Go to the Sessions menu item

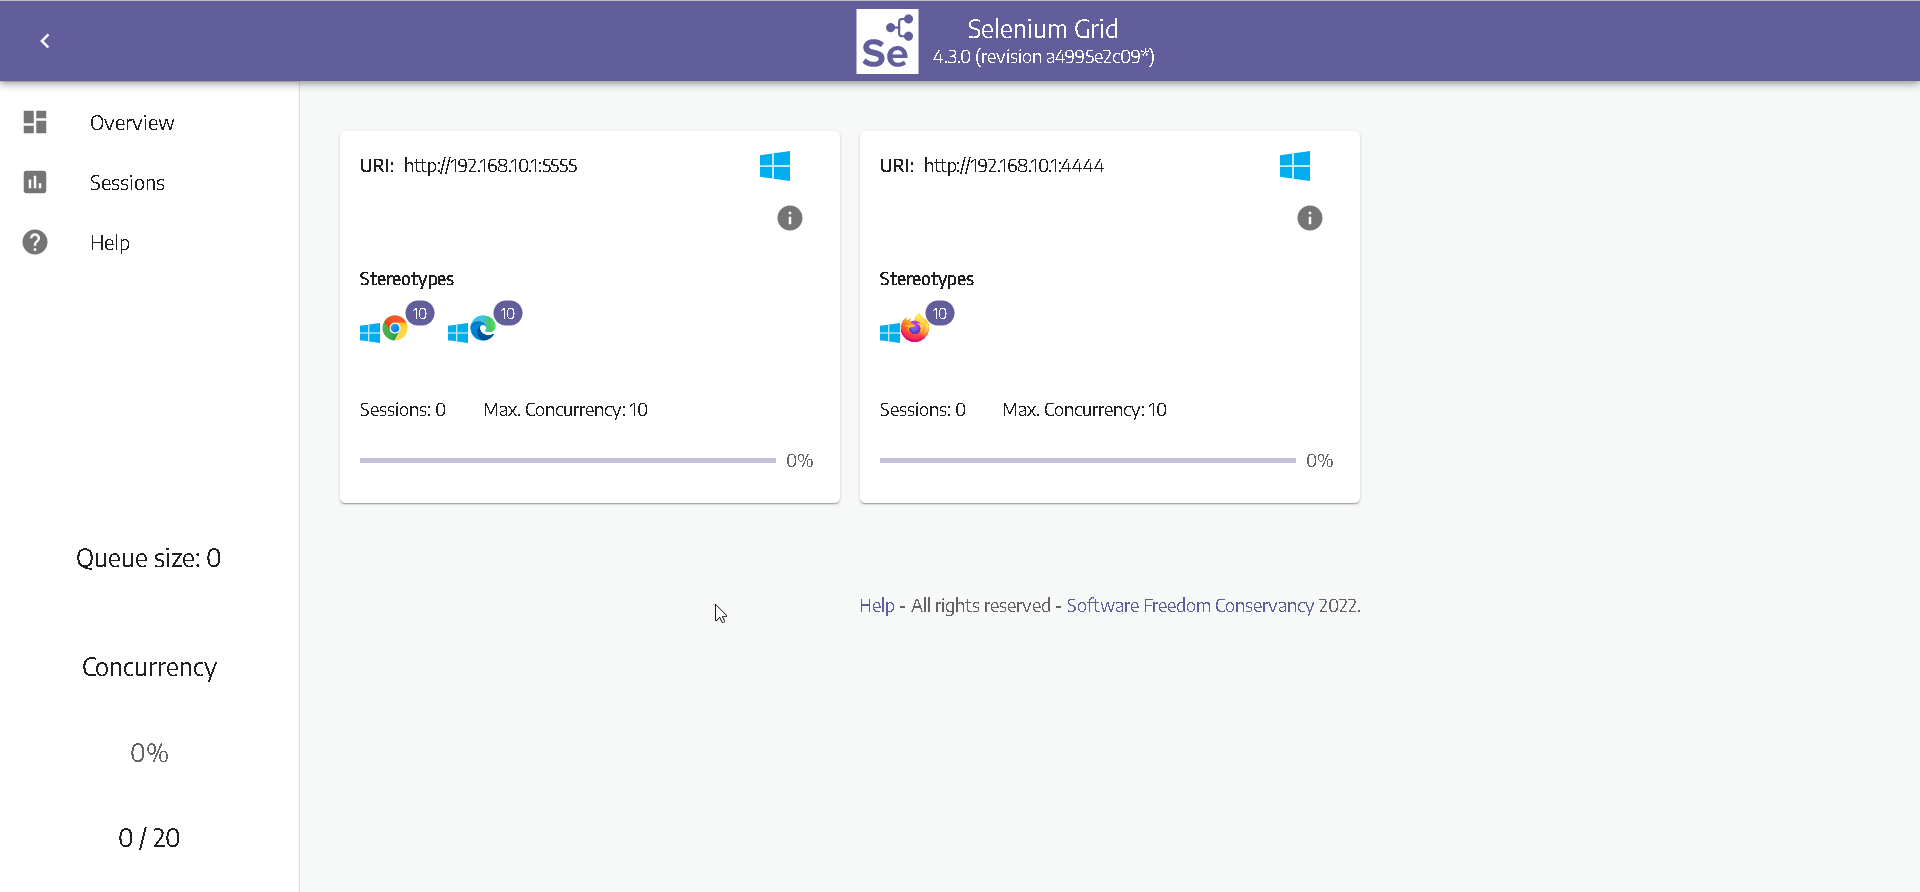[x=127, y=183]
